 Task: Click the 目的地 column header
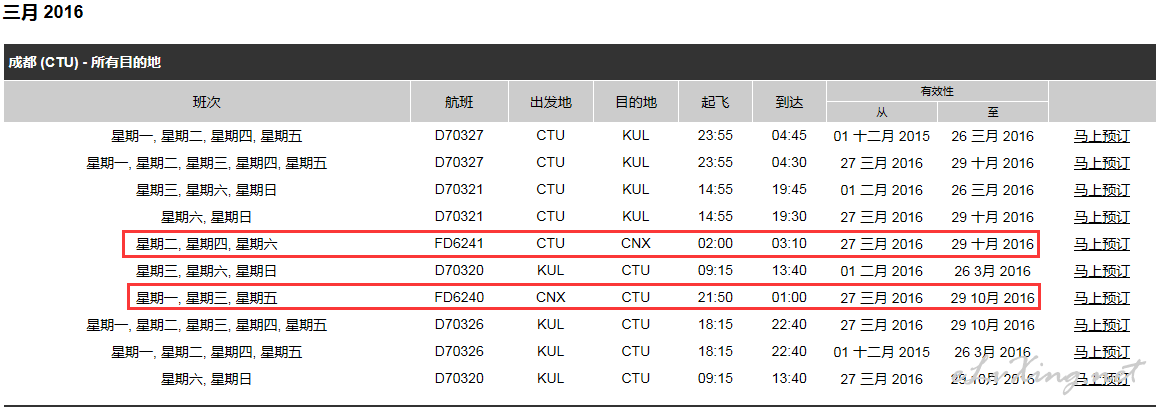(x=635, y=102)
